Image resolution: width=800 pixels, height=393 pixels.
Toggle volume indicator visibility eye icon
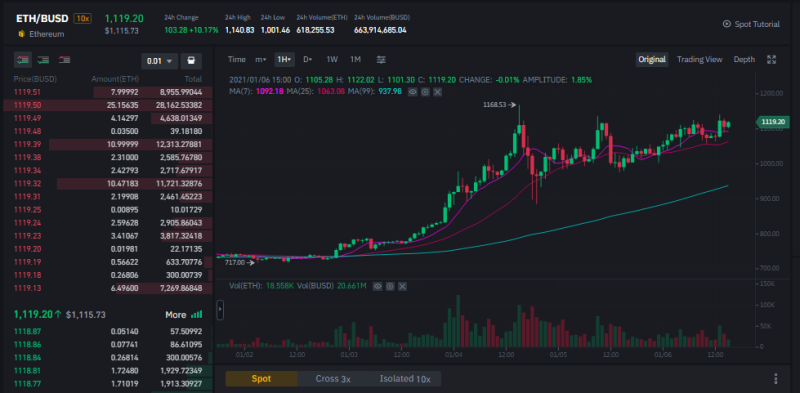pos(378,286)
